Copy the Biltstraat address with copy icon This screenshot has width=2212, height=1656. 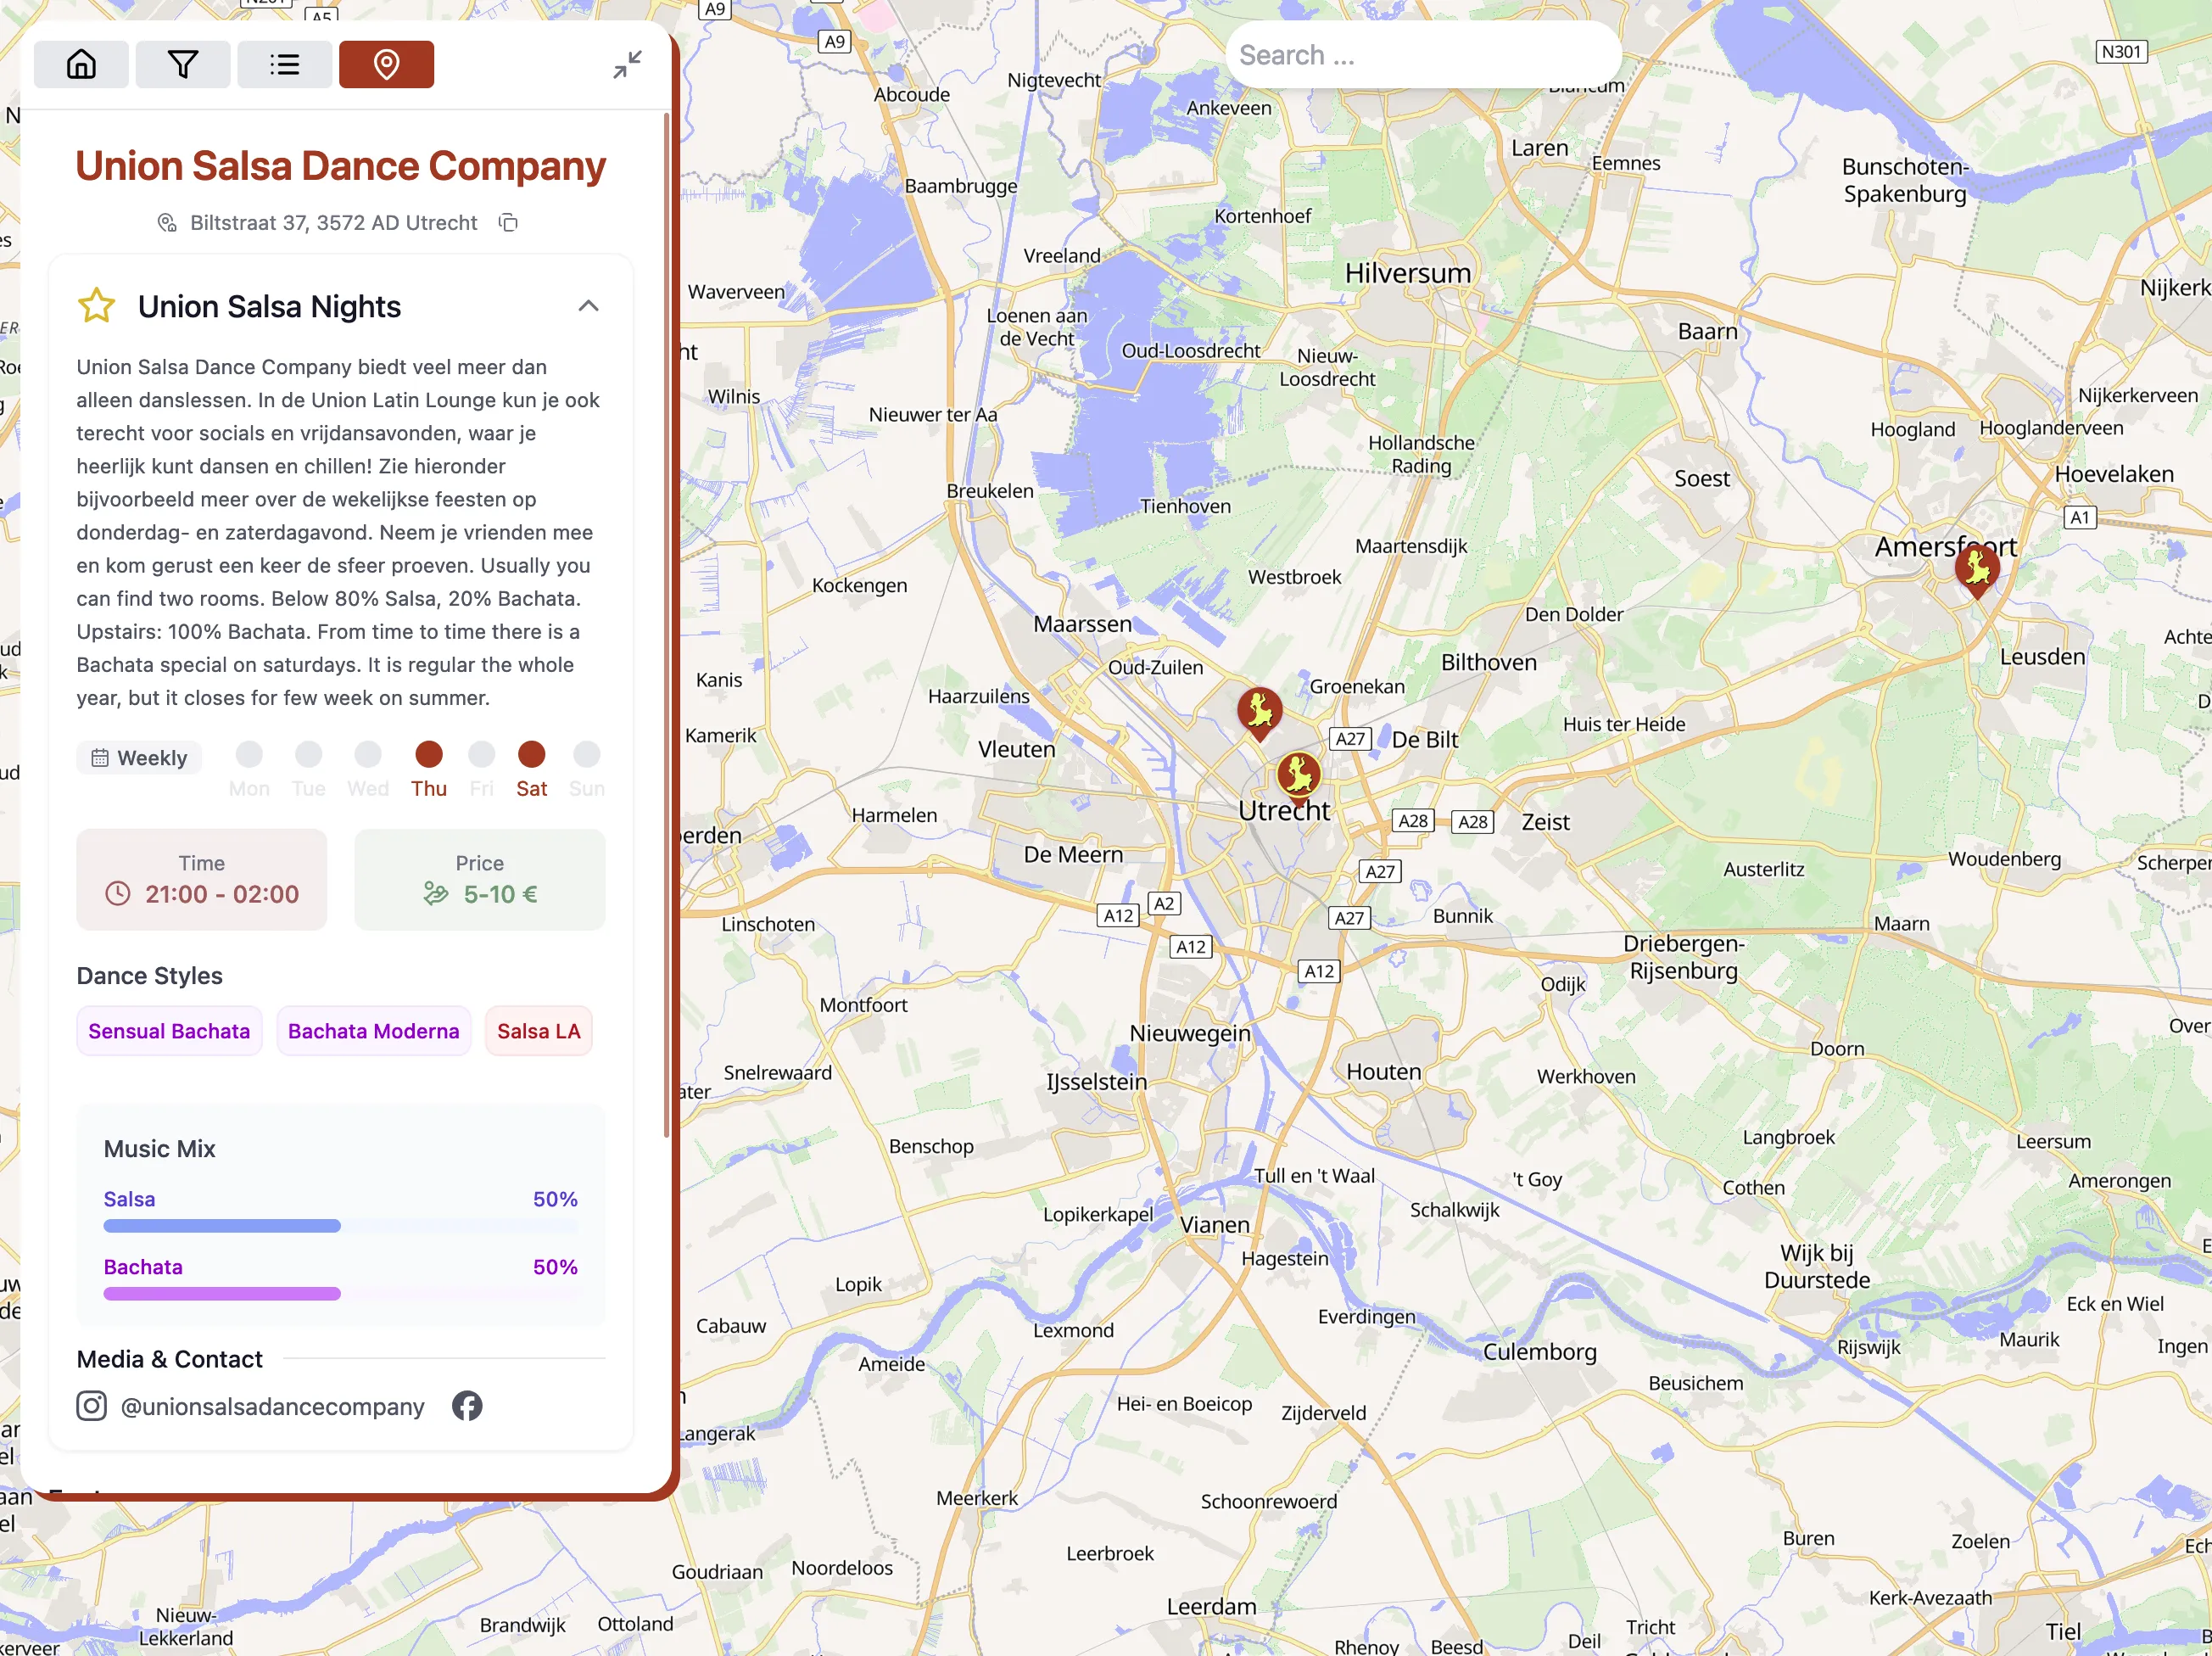(508, 222)
